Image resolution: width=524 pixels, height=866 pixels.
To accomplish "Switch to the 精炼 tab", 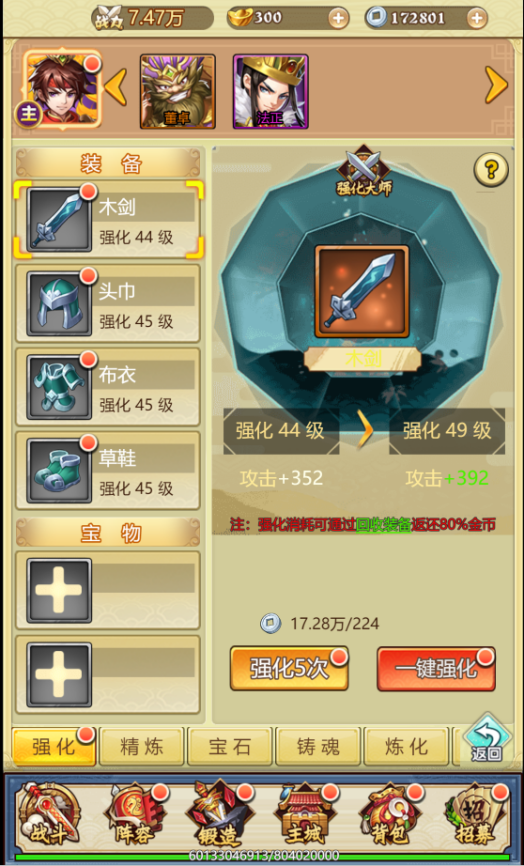I will click(x=141, y=747).
